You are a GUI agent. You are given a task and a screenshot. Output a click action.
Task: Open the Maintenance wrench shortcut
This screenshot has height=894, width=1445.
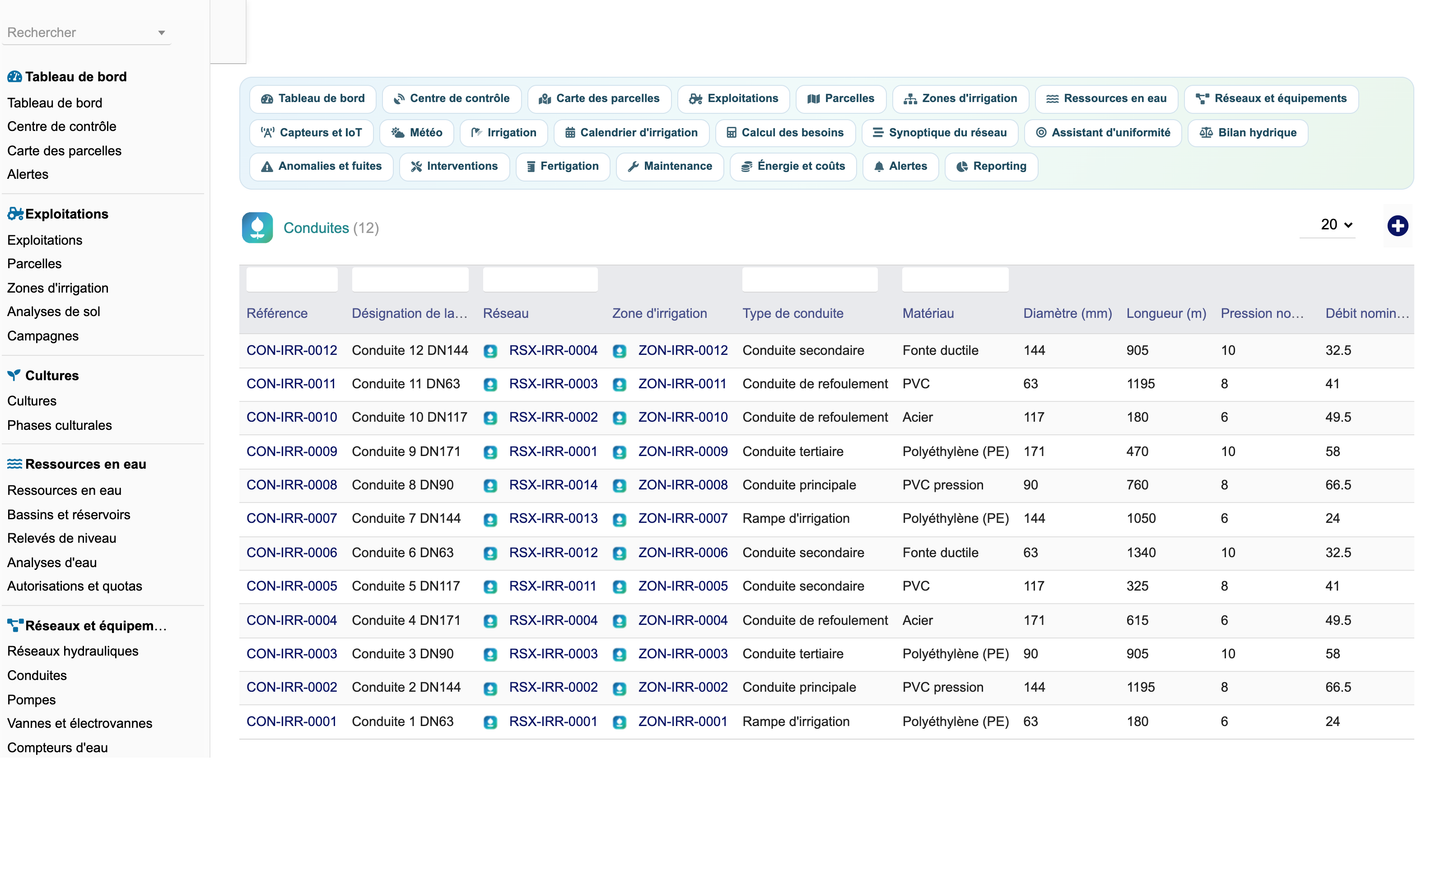[669, 167]
